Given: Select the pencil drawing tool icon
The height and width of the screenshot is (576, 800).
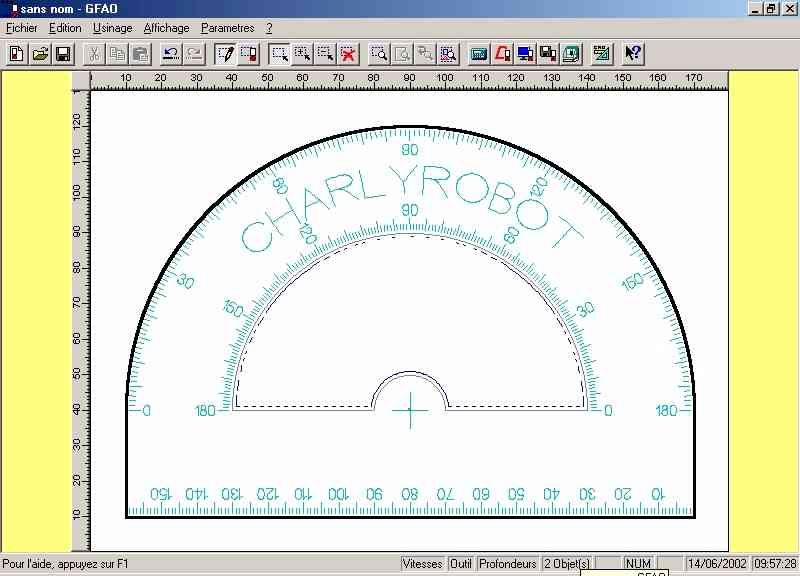Looking at the screenshot, I should pos(225,54).
